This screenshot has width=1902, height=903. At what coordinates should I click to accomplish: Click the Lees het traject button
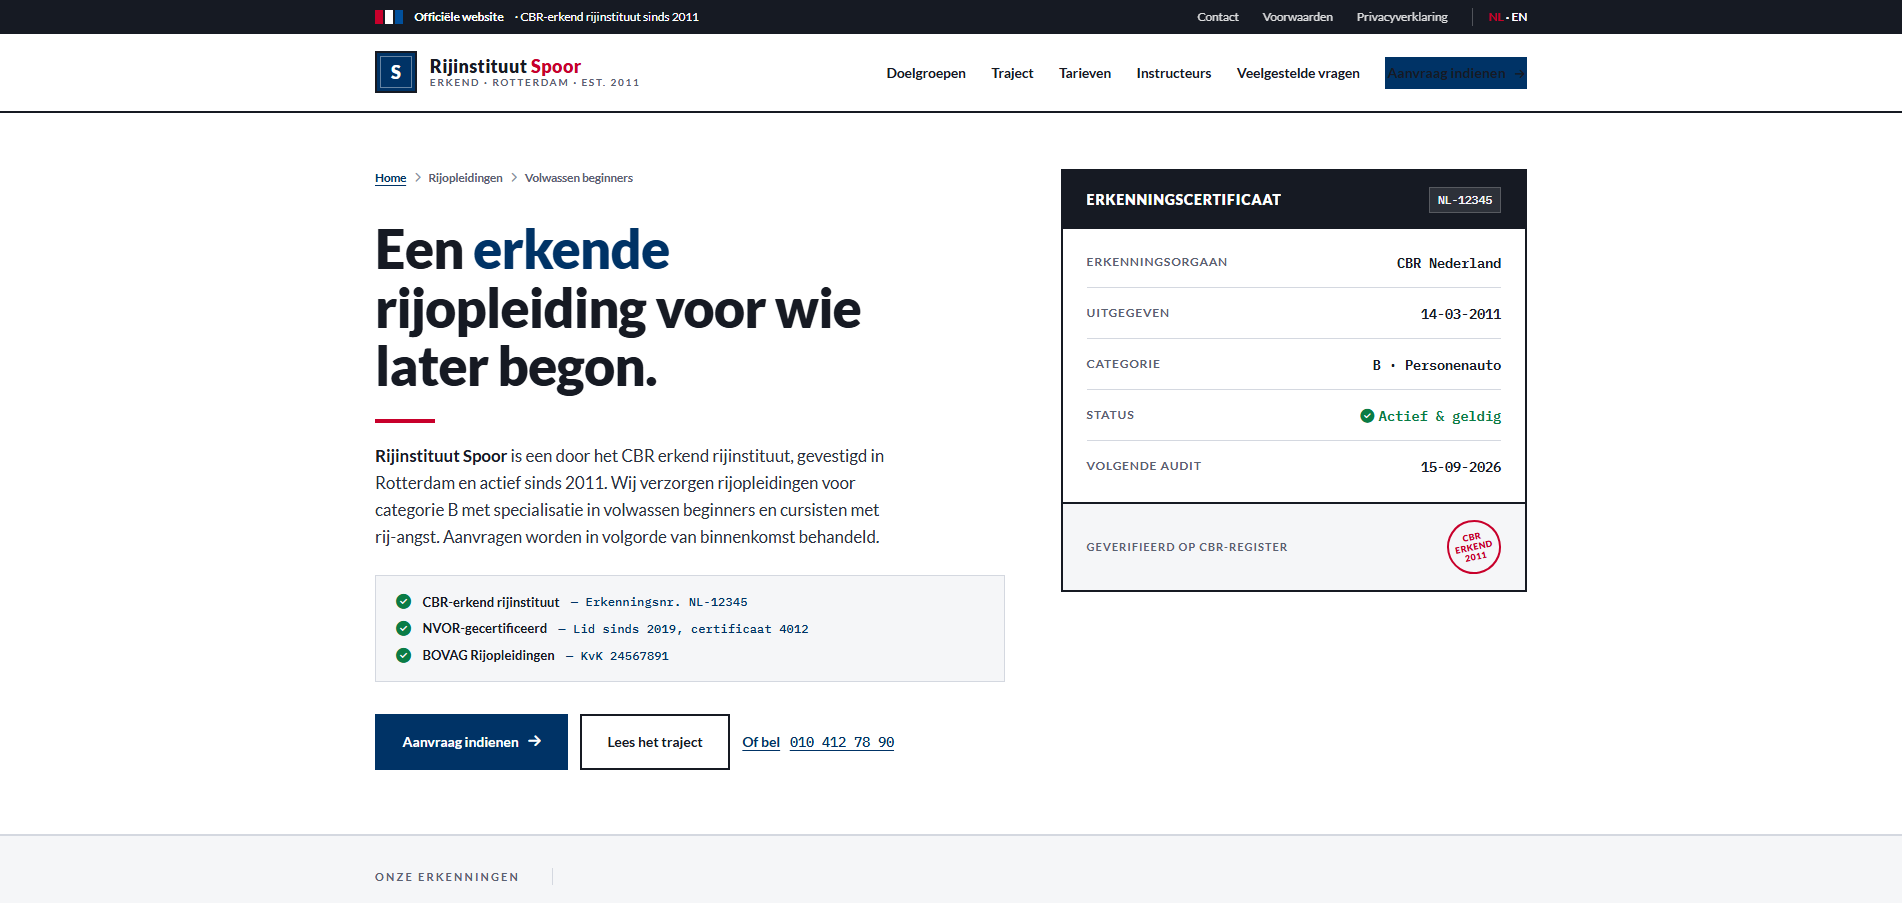(655, 742)
